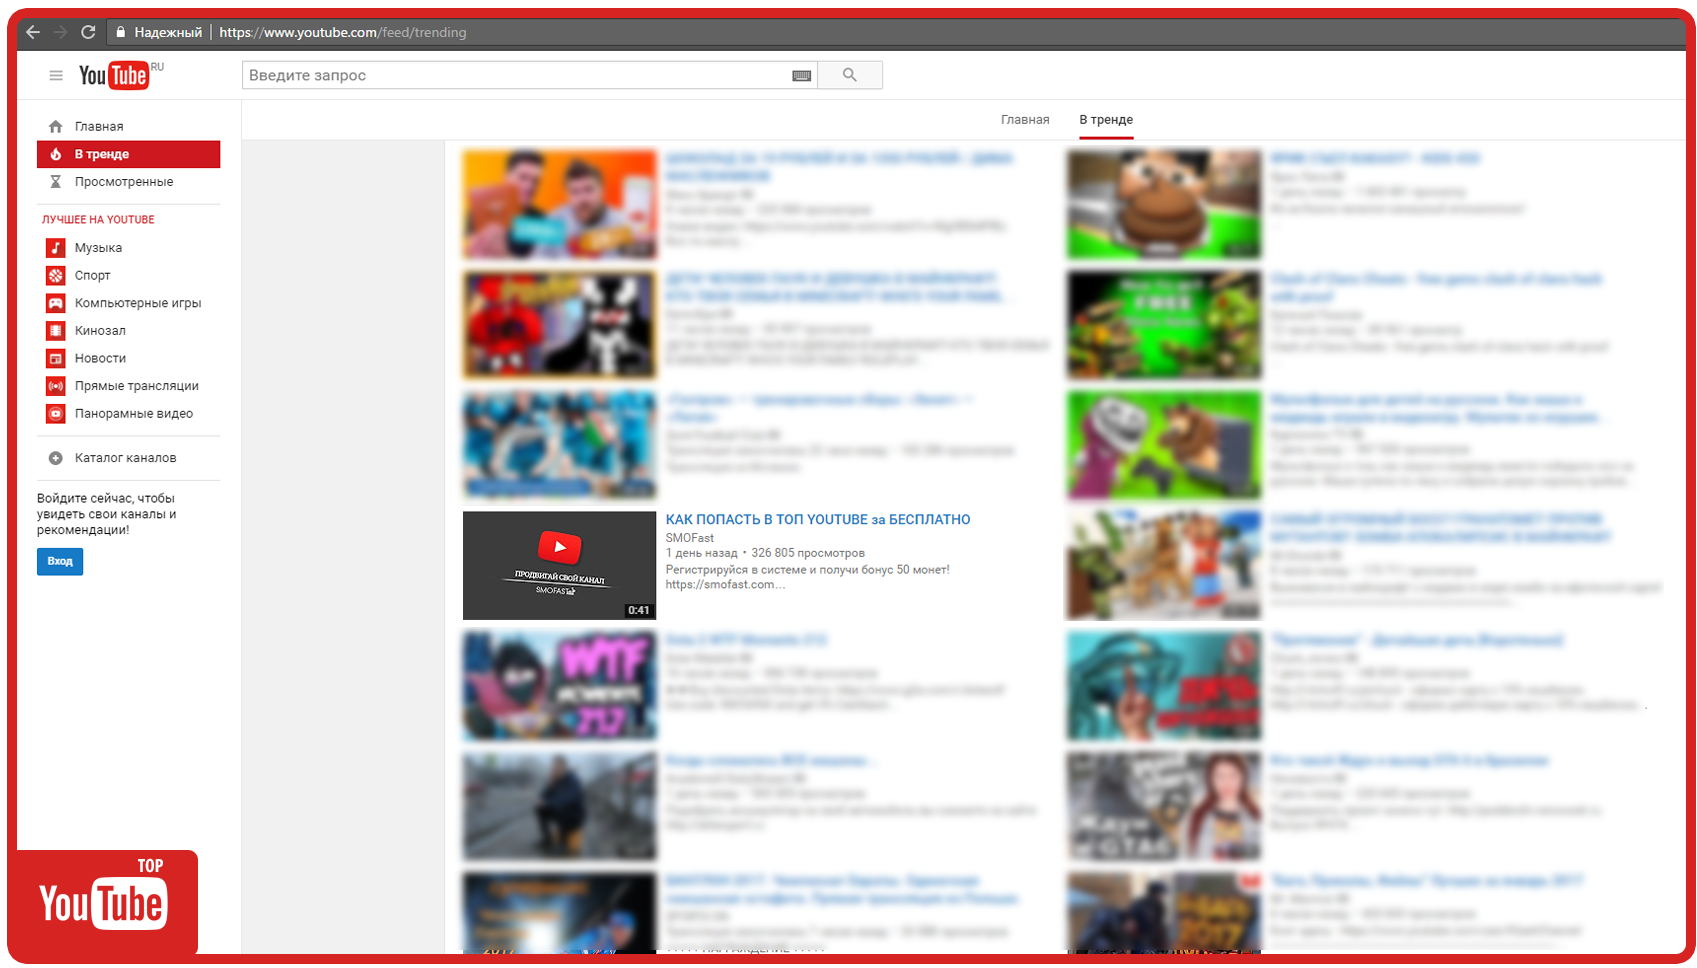Open the two men on orange background thumbnail
Image resolution: width=1697 pixels, height=968 pixels.
click(x=559, y=204)
